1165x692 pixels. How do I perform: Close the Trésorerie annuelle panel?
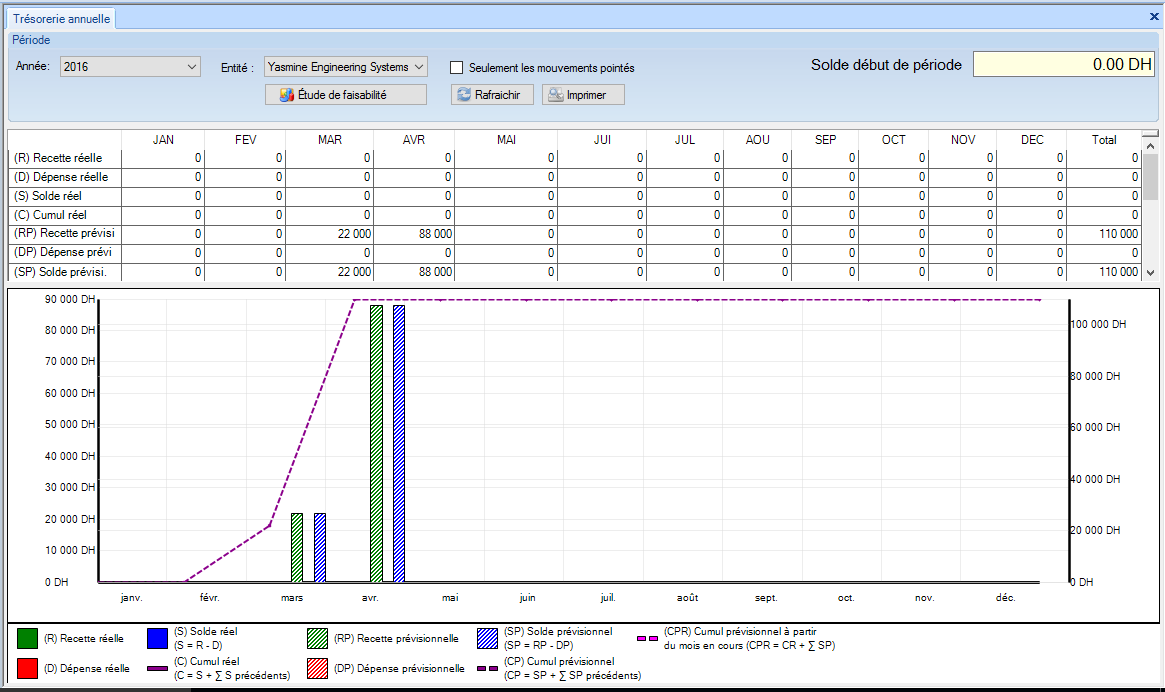pyautogui.click(x=1154, y=17)
